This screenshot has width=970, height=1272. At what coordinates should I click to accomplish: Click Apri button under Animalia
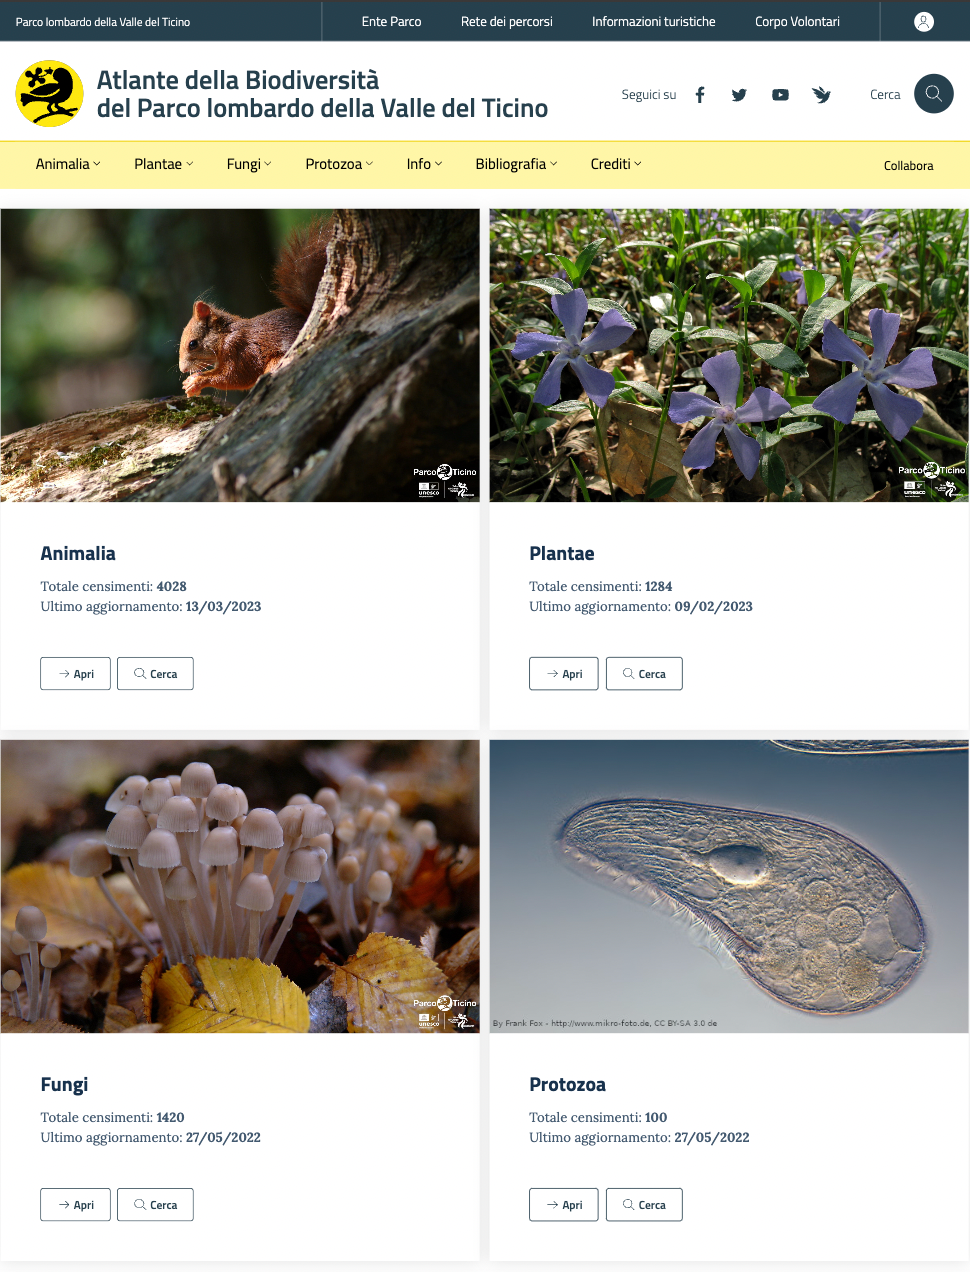click(x=75, y=674)
